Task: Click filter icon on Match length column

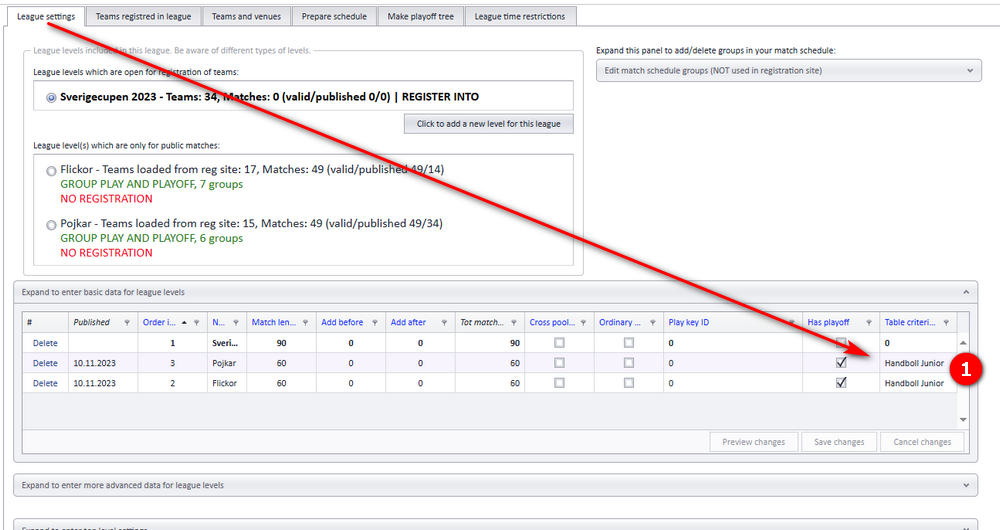Action: coord(305,323)
